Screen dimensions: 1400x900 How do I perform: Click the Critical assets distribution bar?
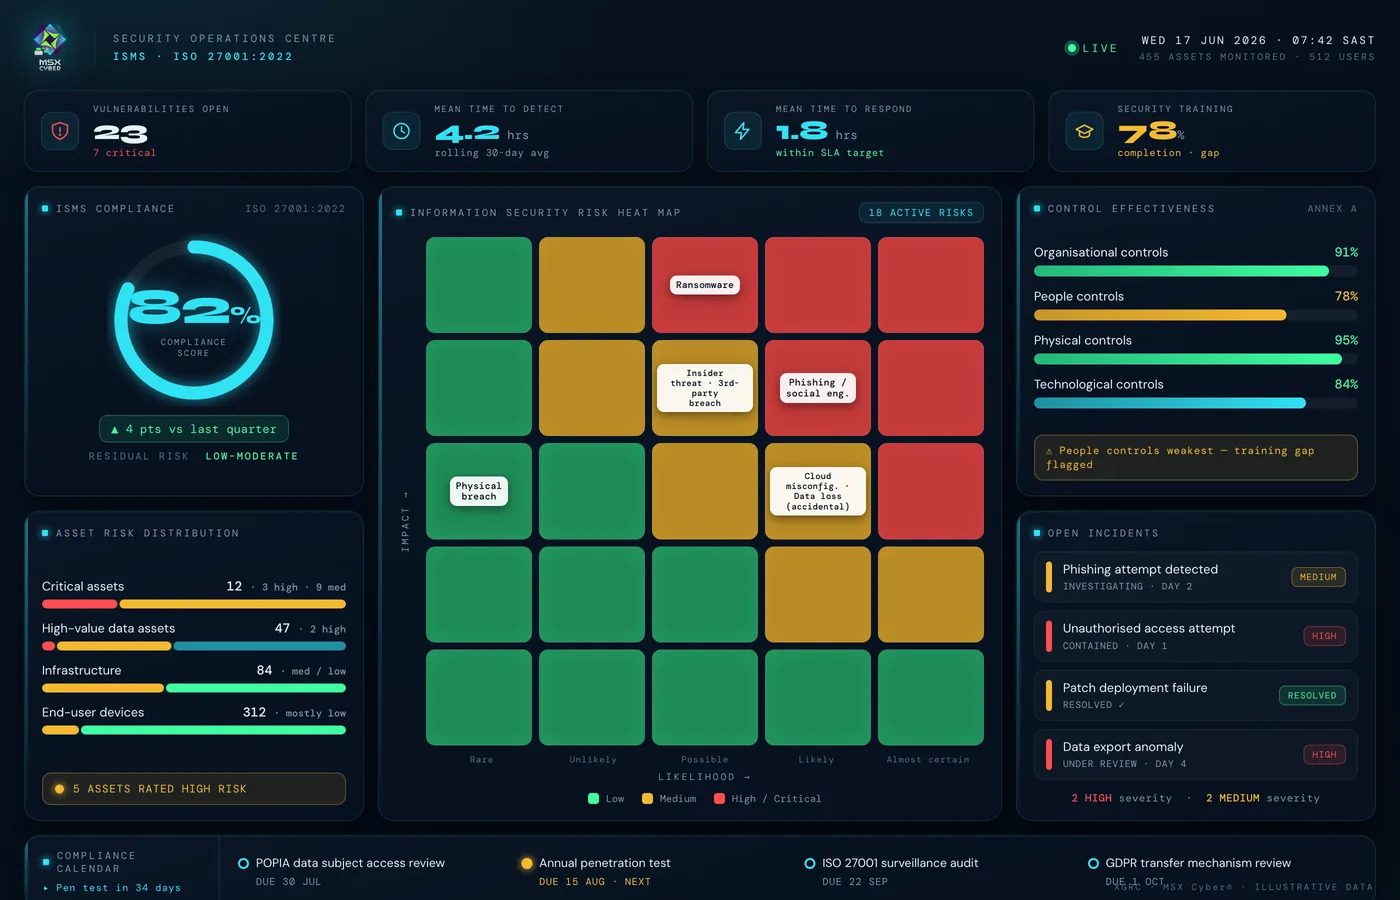click(194, 604)
